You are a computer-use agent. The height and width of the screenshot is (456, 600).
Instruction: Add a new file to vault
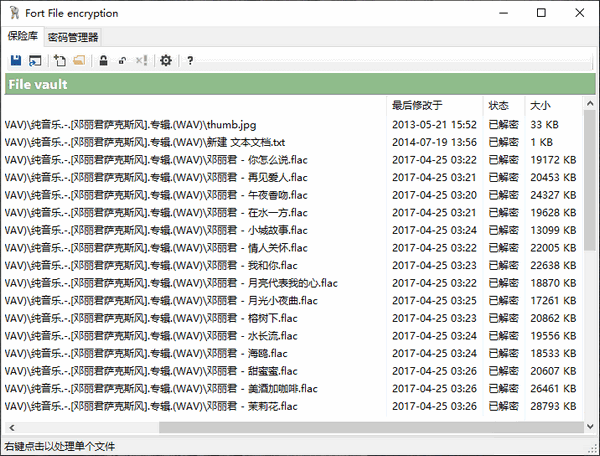pyautogui.click(x=60, y=61)
